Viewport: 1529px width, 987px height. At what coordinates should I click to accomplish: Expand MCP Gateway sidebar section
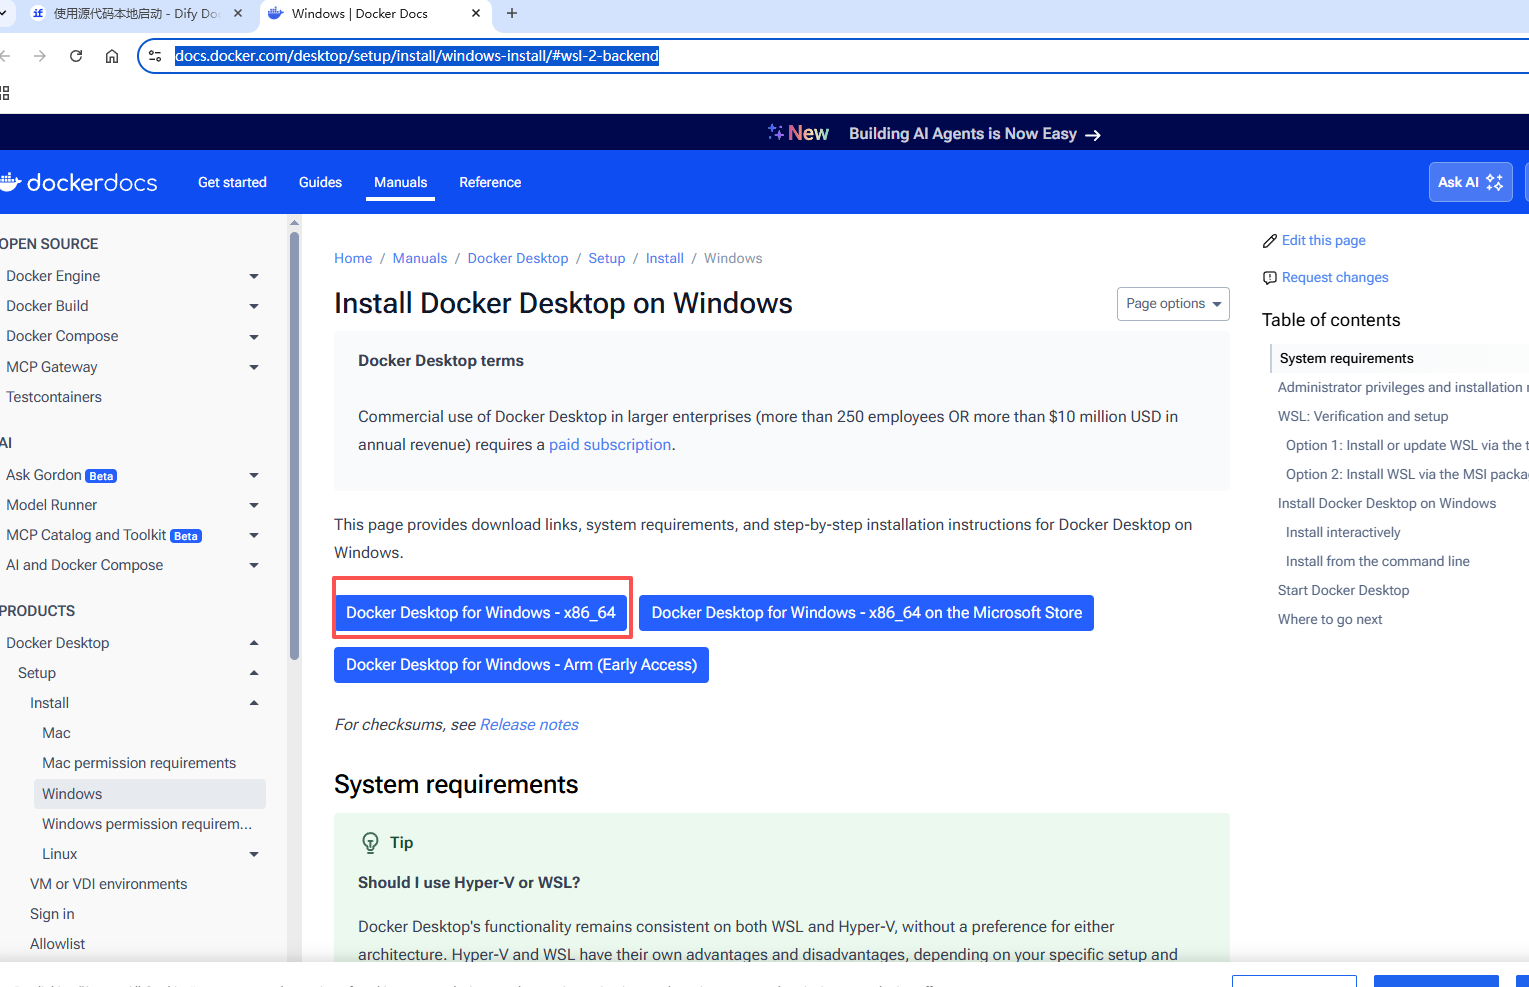click(254, 367)
